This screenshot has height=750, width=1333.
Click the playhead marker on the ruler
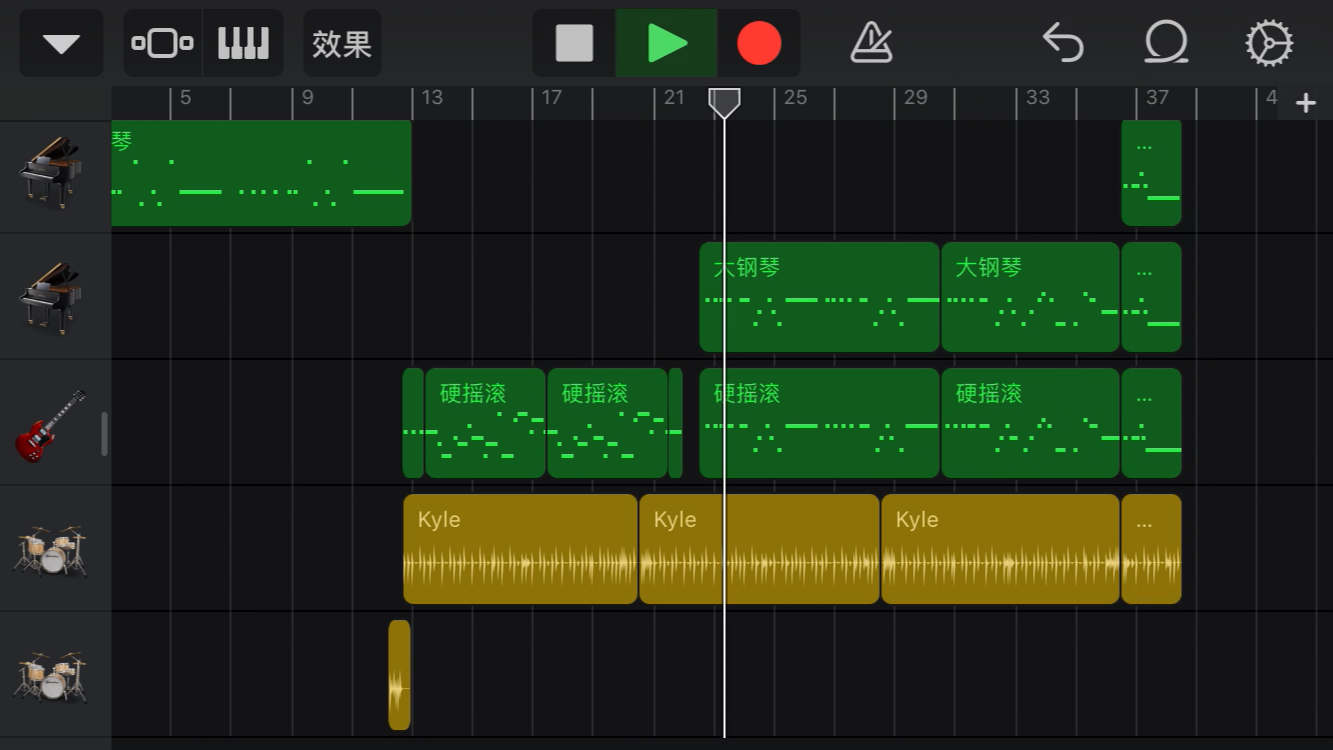pyautogui.click(x=724, y=102)
